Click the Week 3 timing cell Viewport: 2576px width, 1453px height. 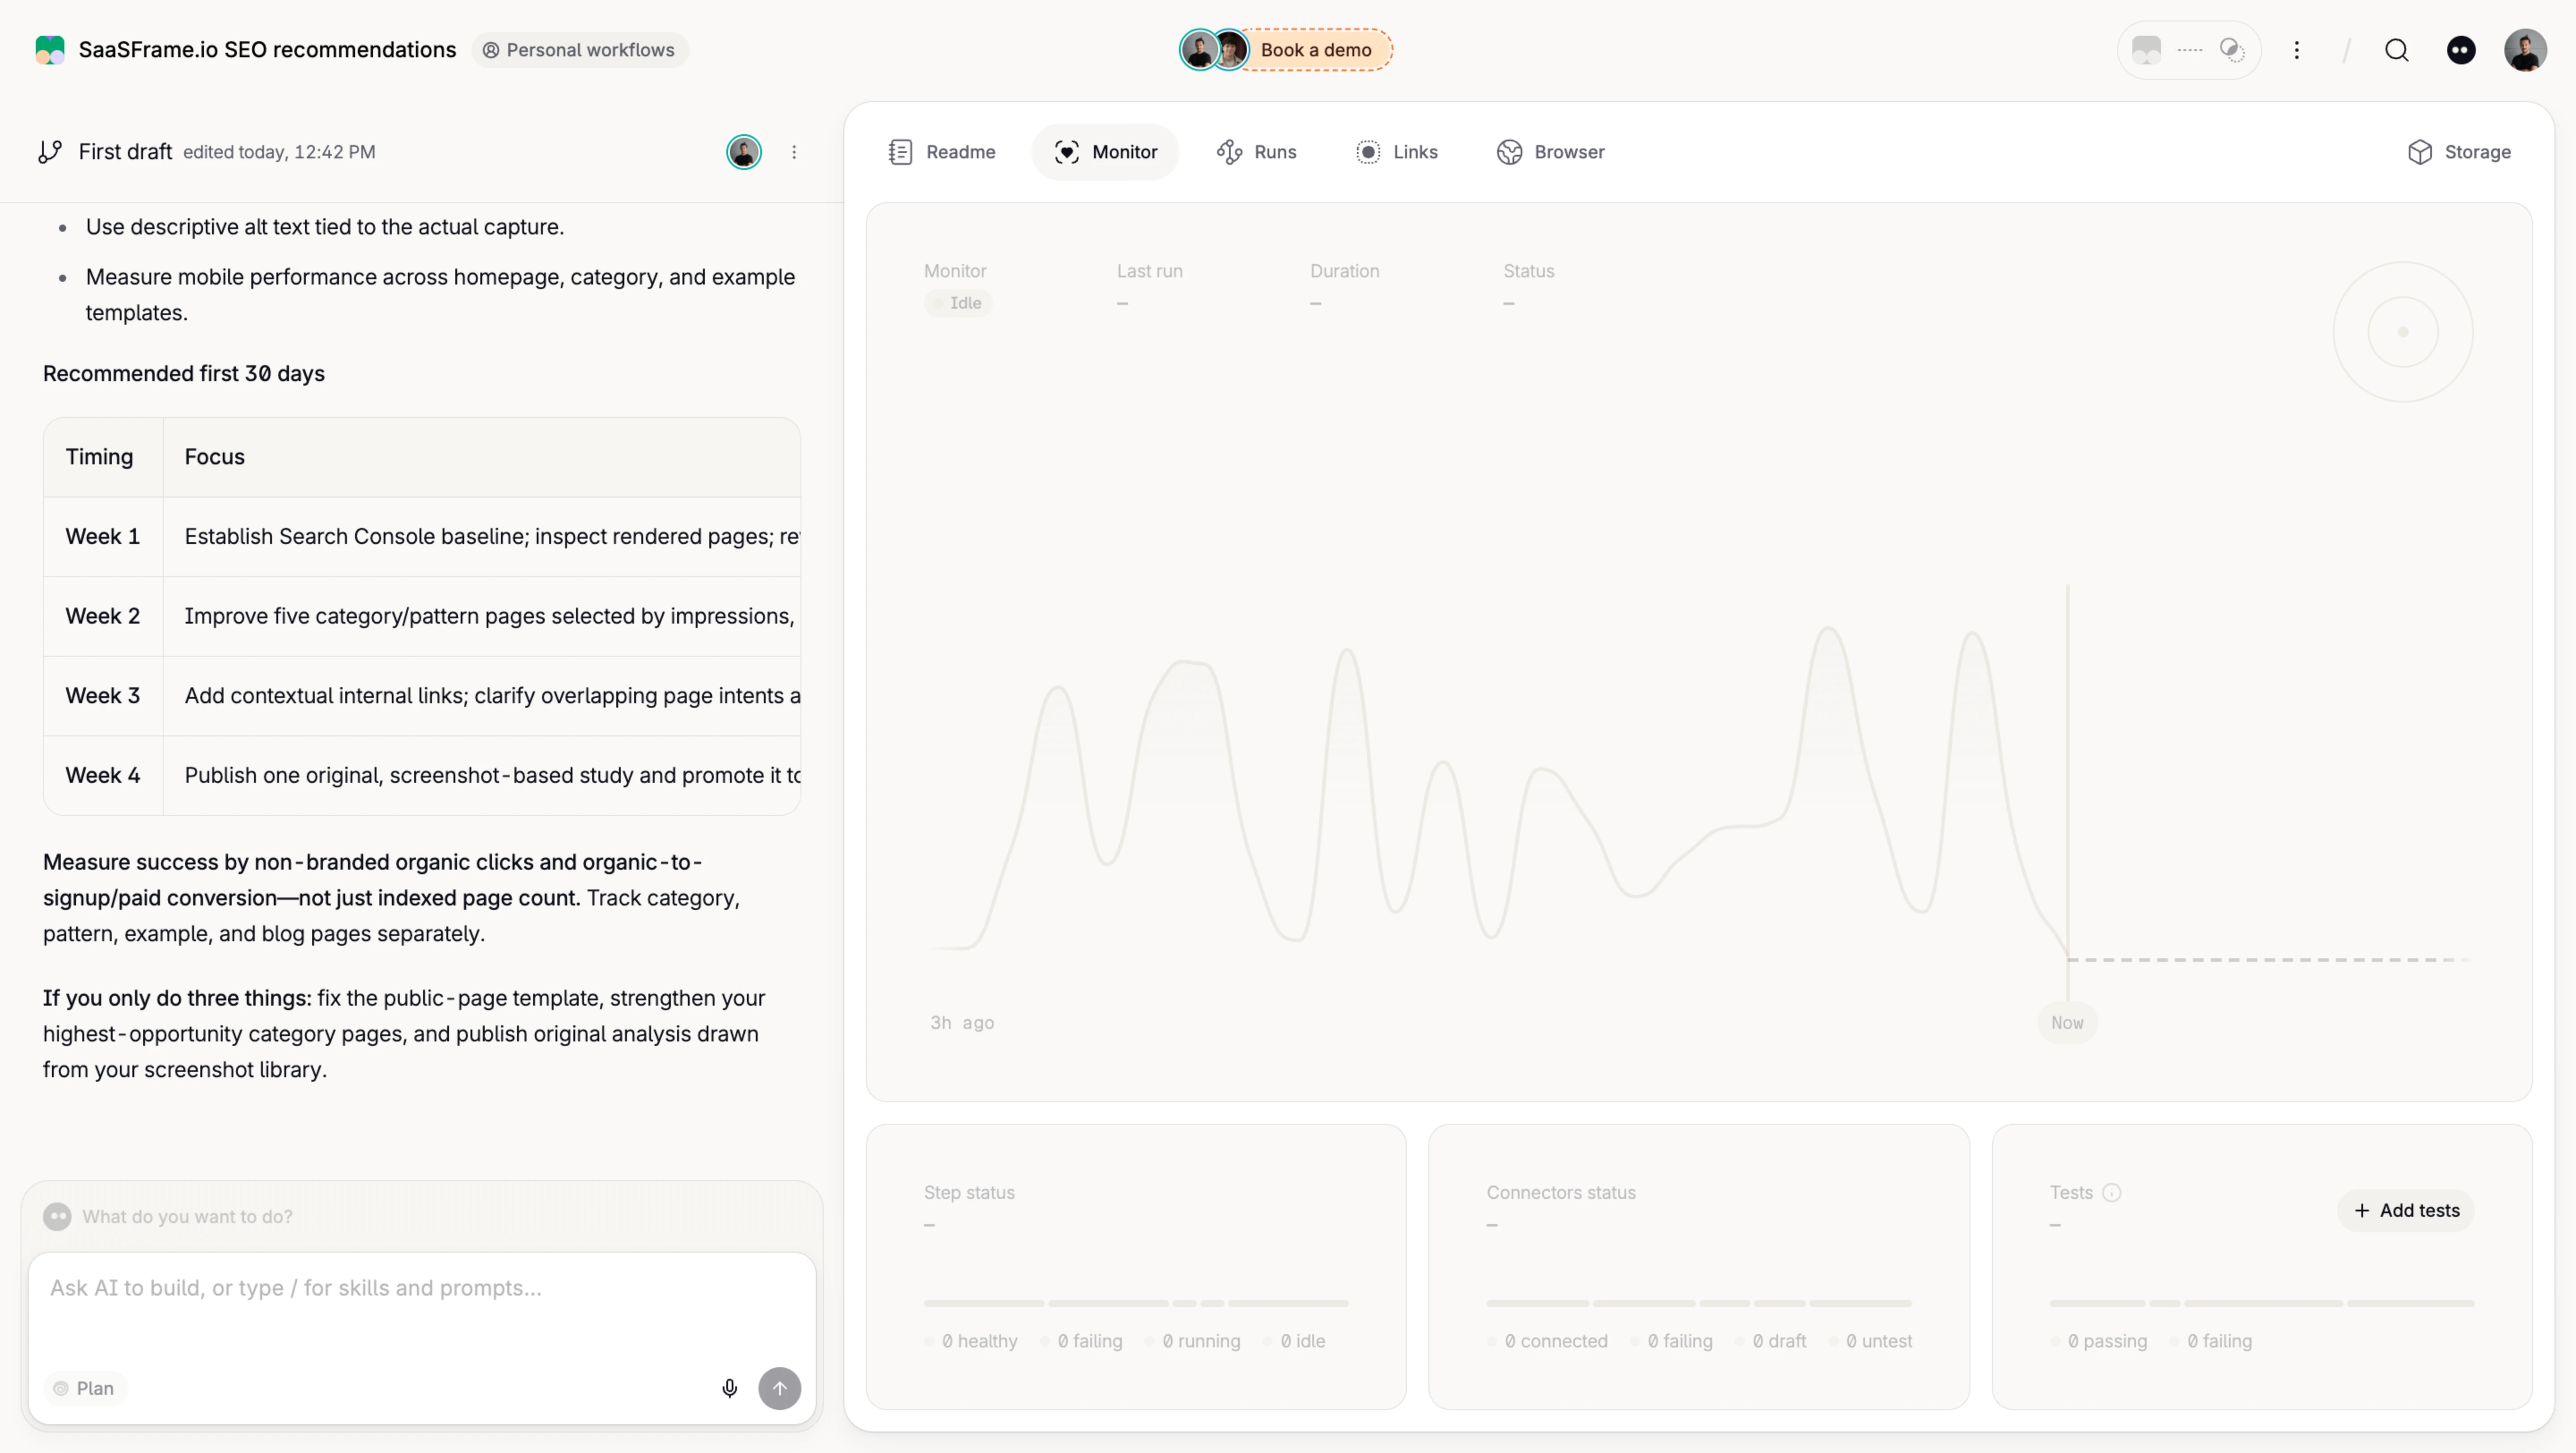pos(103,696)
